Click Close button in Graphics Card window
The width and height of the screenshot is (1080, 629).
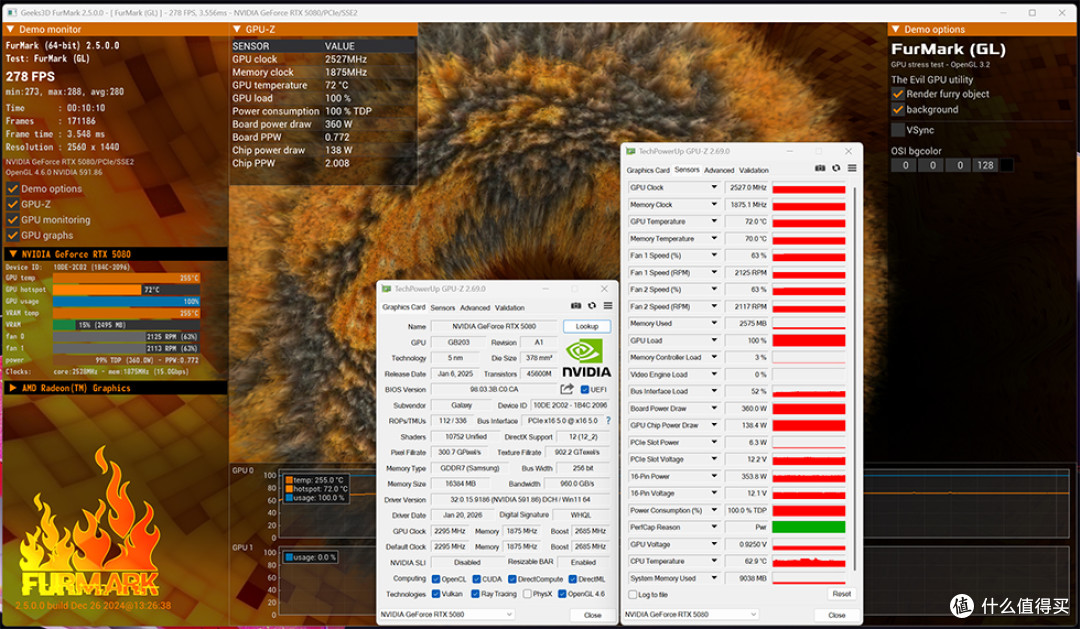(x=593, y=615)
